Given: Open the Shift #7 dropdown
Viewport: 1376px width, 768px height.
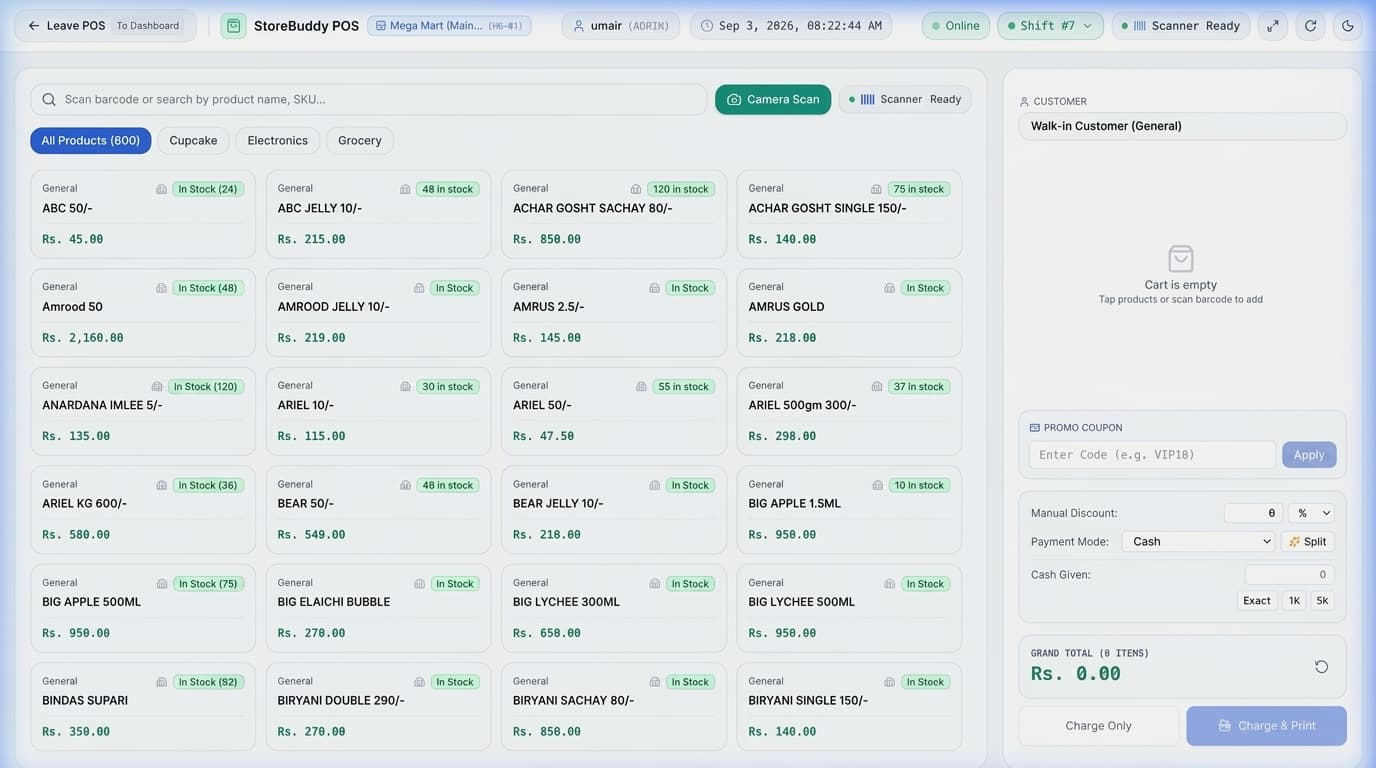Looking at the screenshot, I should click(1050, 26).
